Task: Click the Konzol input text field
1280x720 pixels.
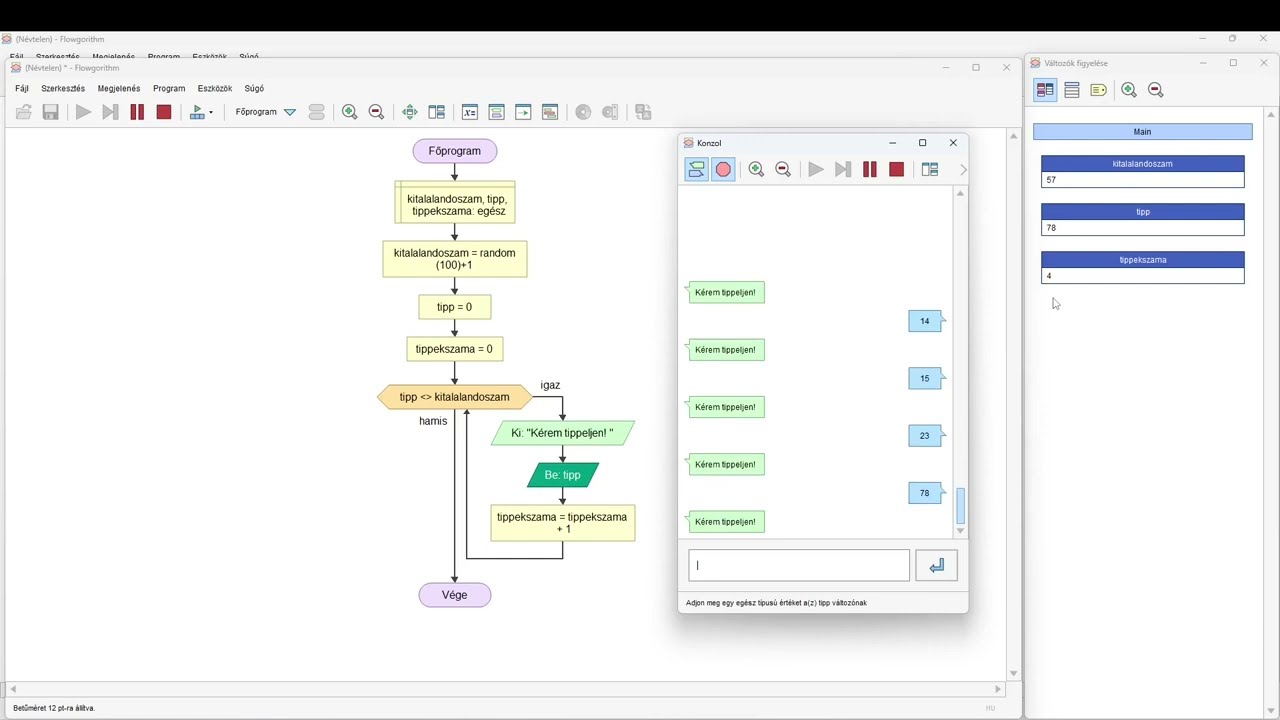Action: 799,565
